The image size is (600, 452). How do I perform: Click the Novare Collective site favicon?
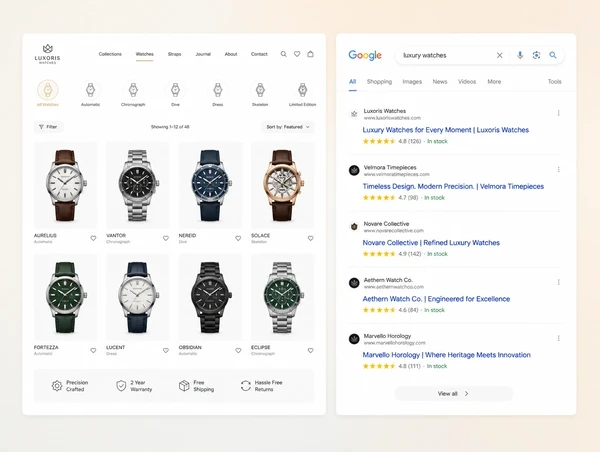click(354, 227)
